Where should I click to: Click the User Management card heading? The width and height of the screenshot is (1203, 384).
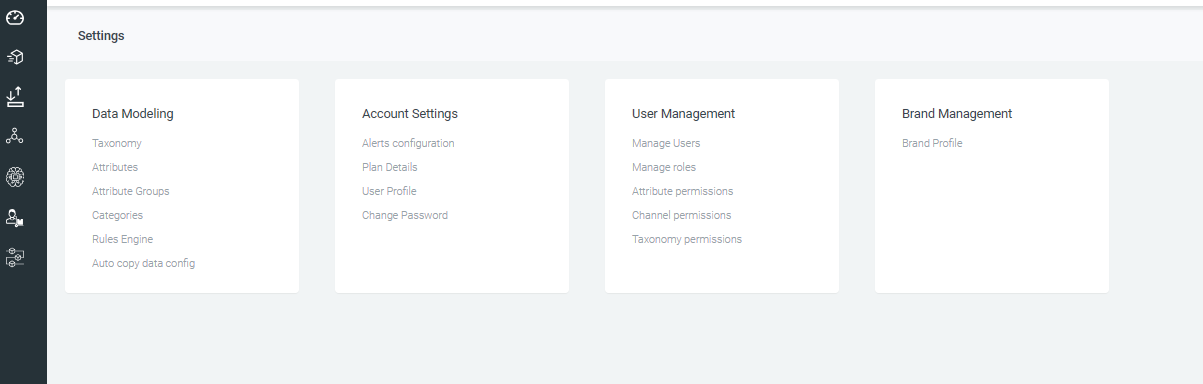pos(684,114)
